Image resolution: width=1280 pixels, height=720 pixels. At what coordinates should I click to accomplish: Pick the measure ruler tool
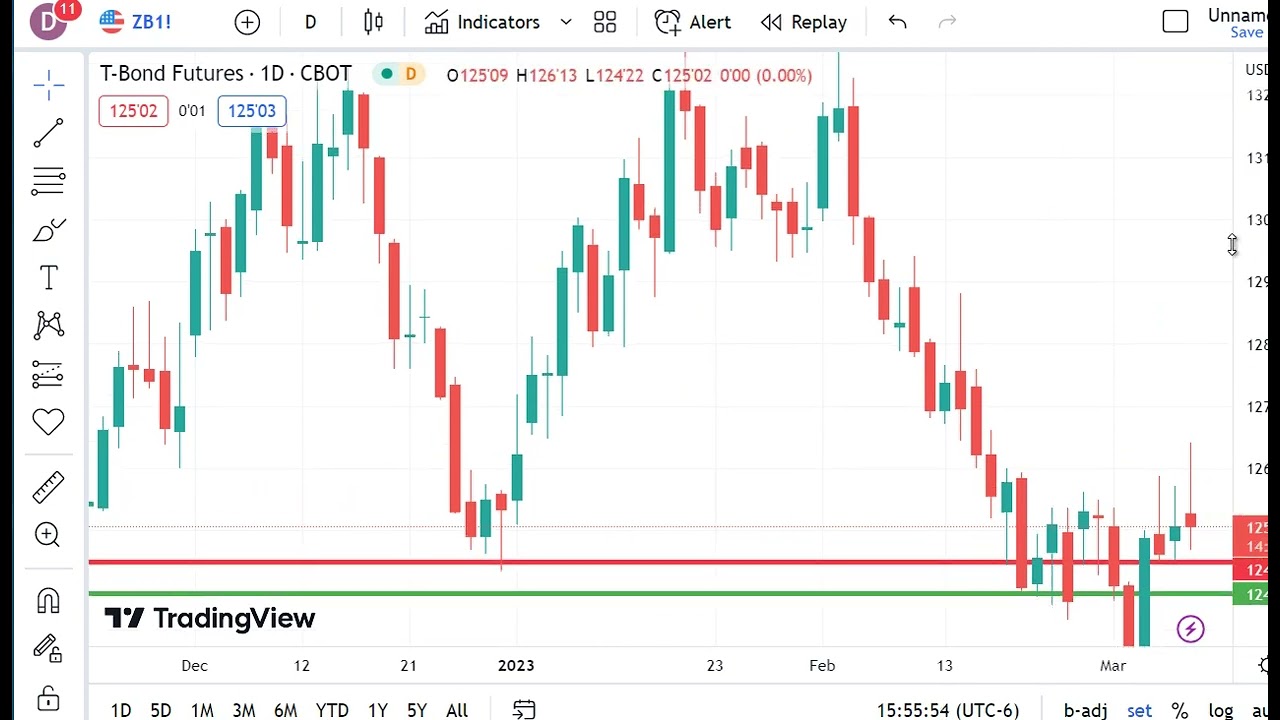[x=48, y=486]
